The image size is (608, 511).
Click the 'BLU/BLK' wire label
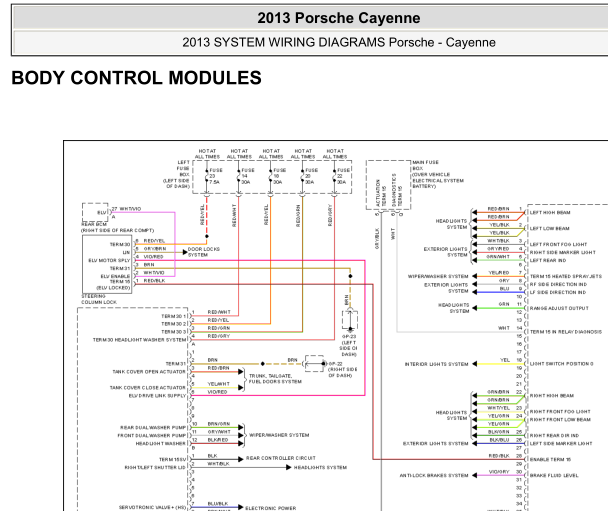(218, 503)
